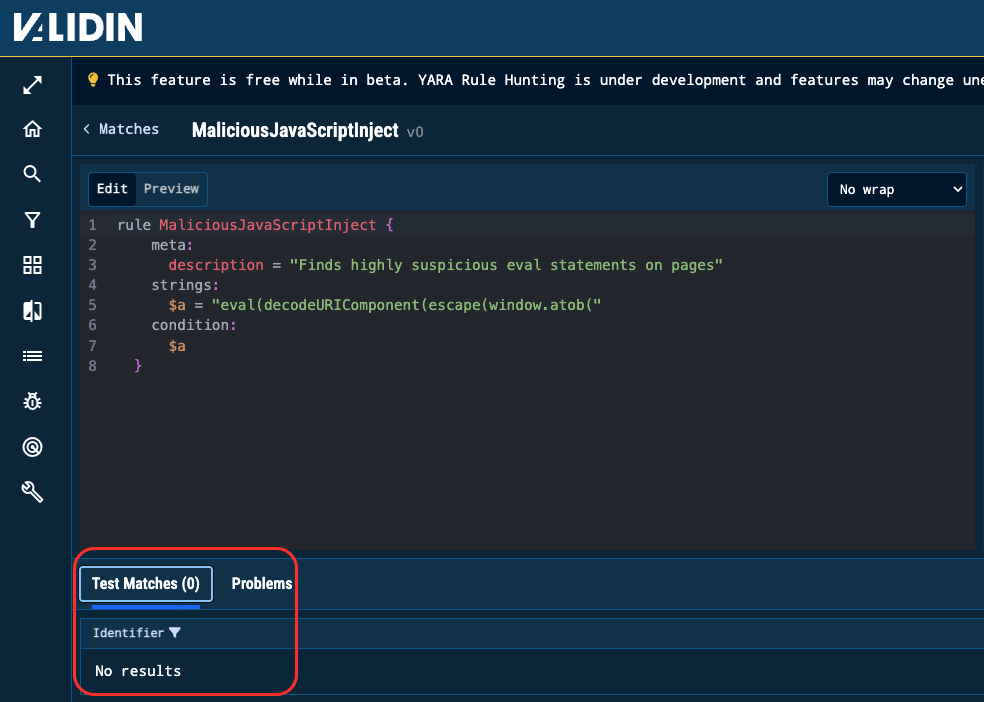Open the wrench tools icon in sidebar
The width and height of the screenshot is (984, 702).
[x=32, y=492]
